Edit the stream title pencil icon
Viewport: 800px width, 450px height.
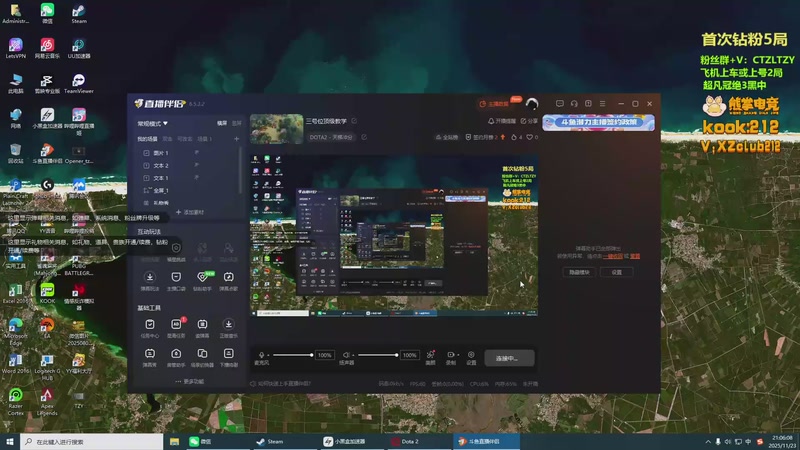click(x=354, y=121)
